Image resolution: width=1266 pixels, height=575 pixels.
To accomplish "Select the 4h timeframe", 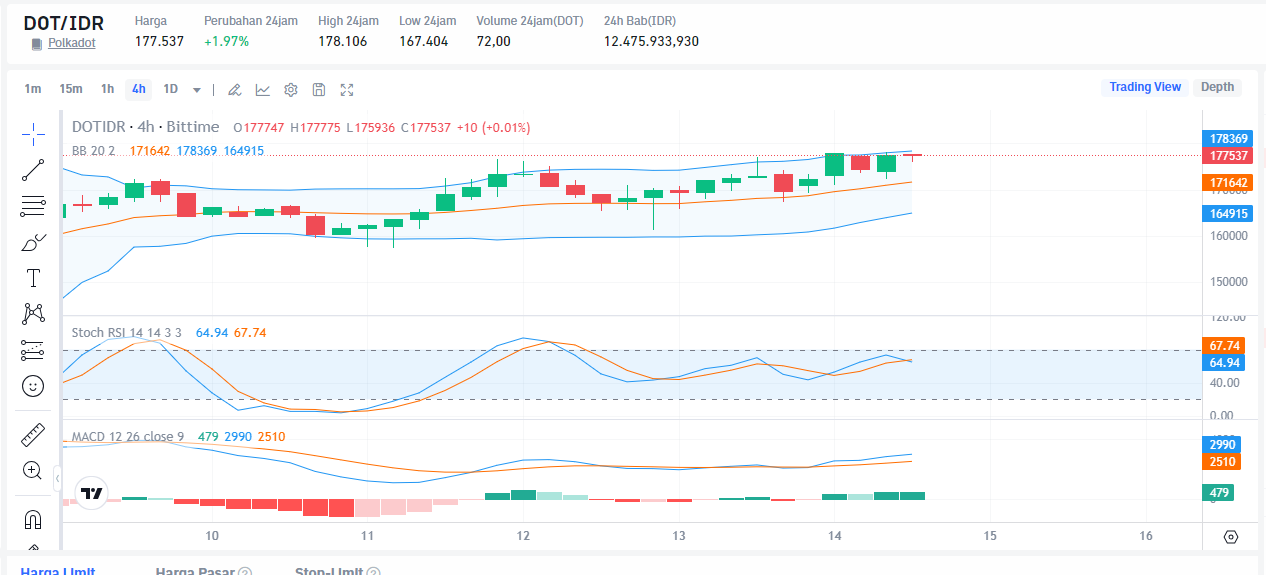I will click(x=138, y=89).
